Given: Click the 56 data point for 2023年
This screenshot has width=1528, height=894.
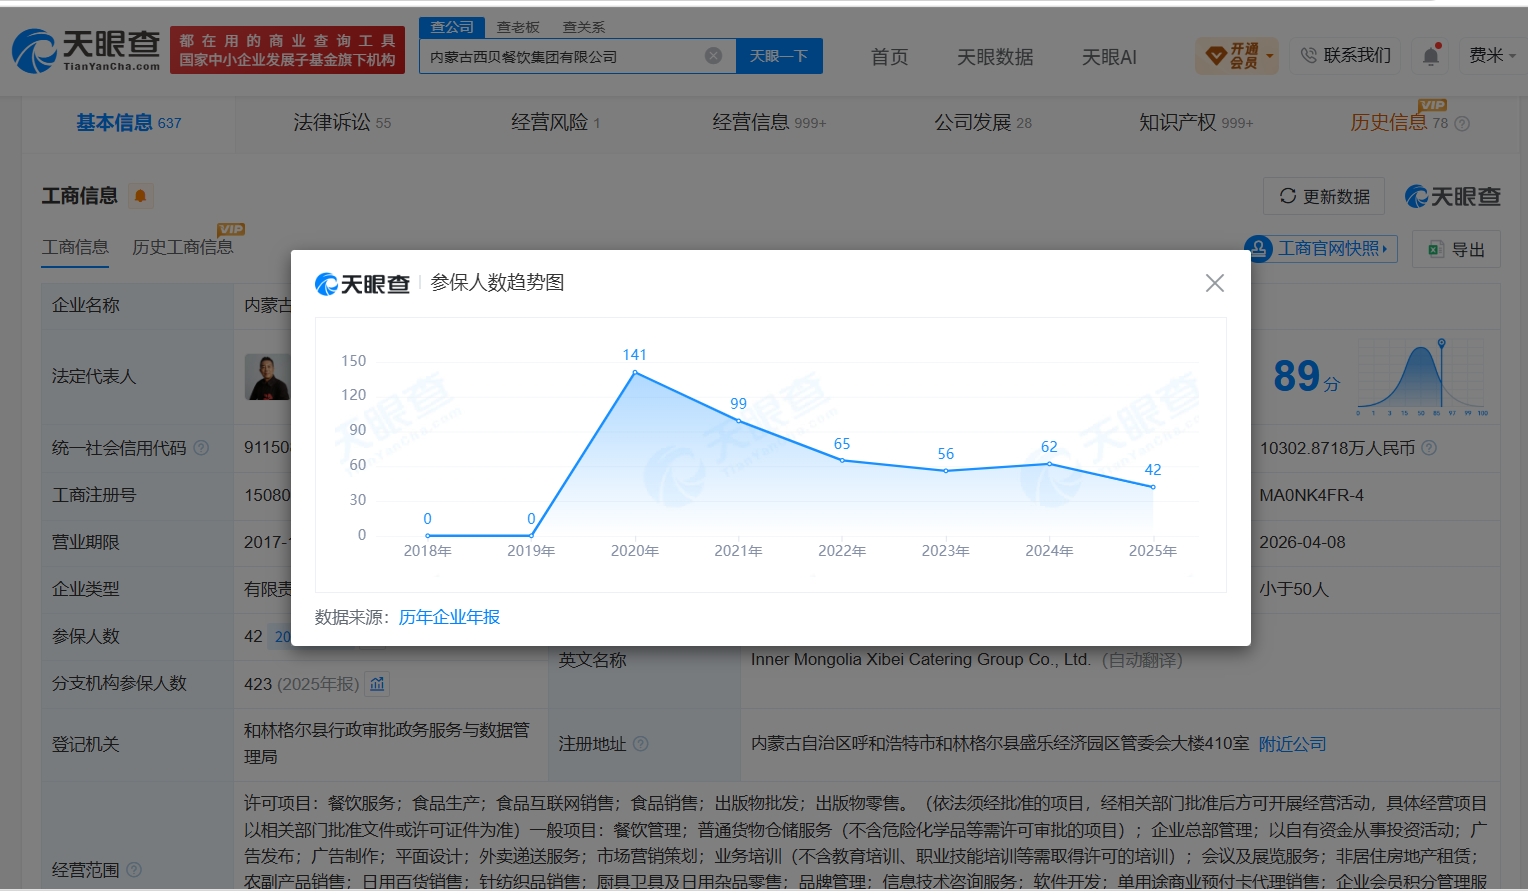Looking at the screenshot, I should 946,471.
